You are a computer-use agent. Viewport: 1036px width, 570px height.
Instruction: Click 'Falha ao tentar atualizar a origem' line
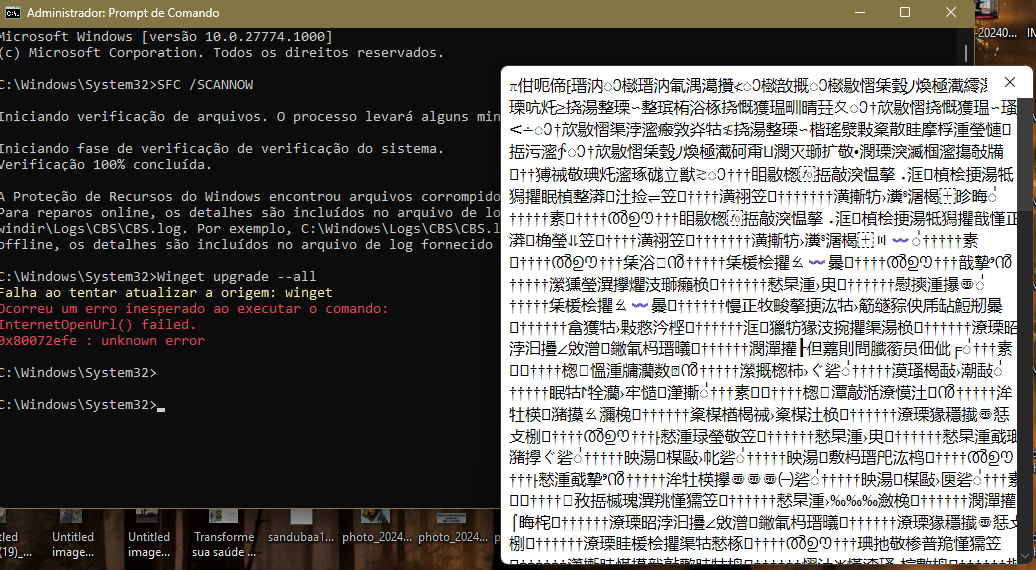coord(166,292)
